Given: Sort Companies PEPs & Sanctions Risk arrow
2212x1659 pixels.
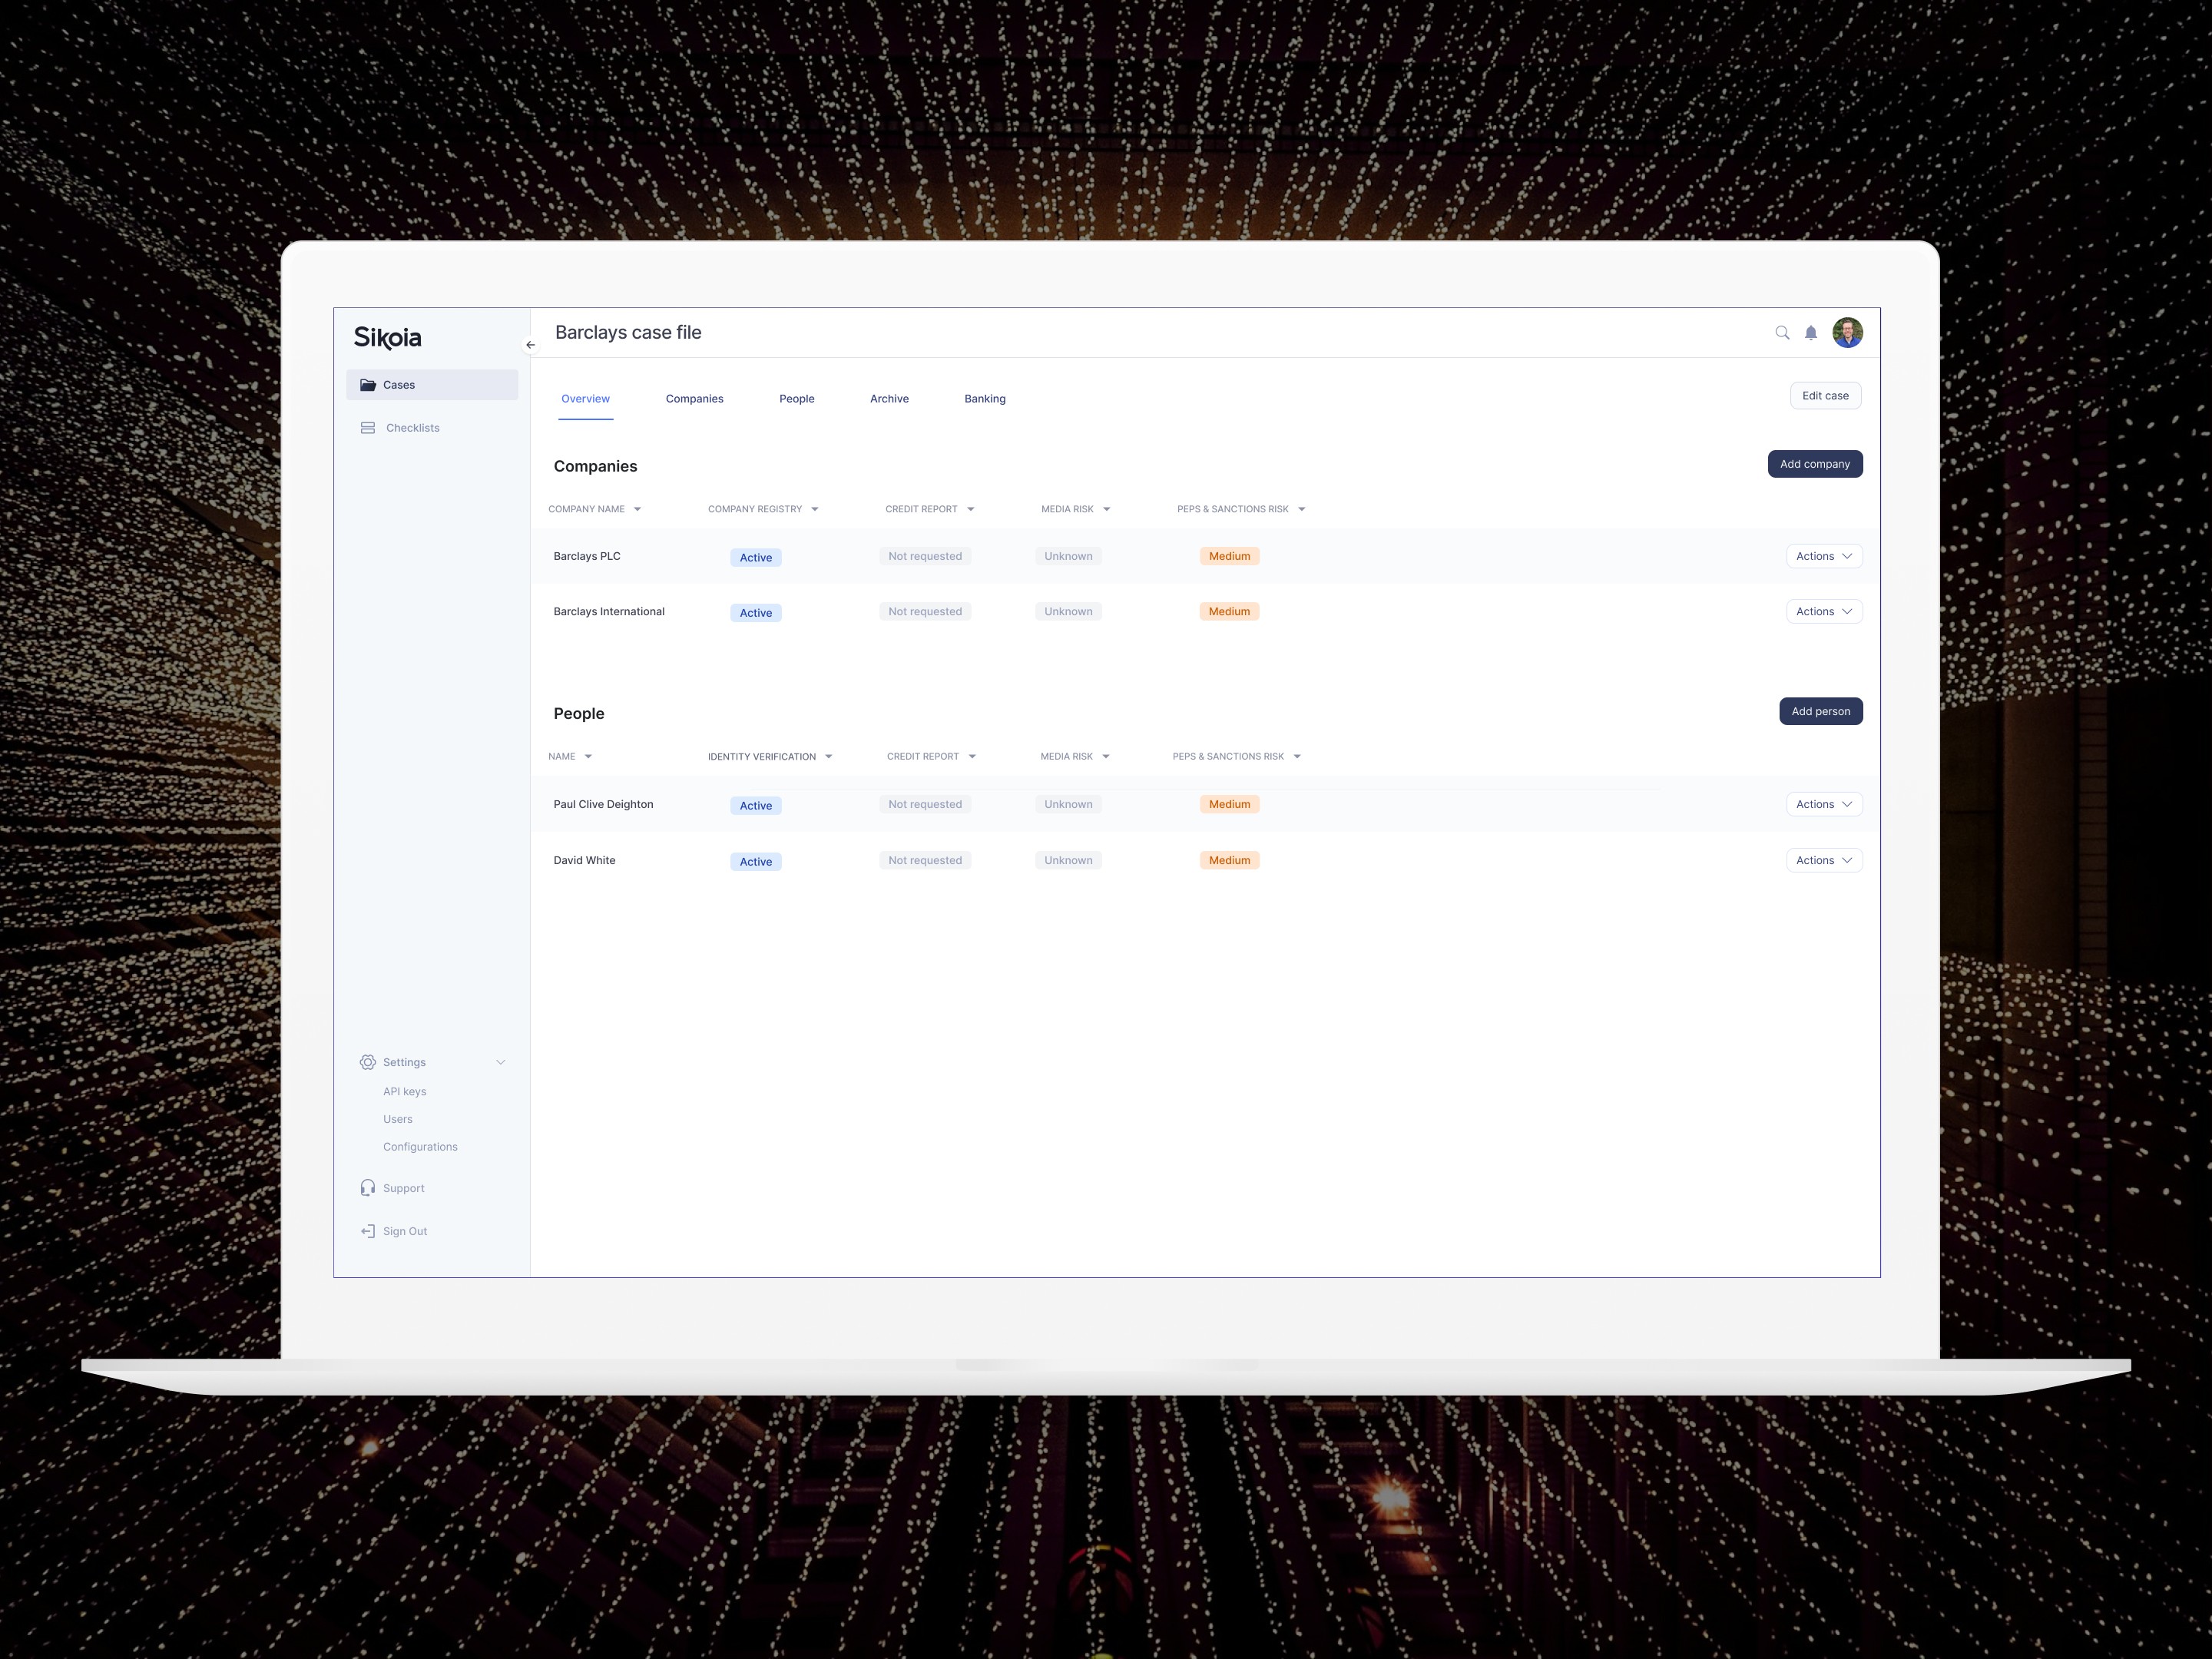Looking at the screenshot, I should [x=1301, y=510].
